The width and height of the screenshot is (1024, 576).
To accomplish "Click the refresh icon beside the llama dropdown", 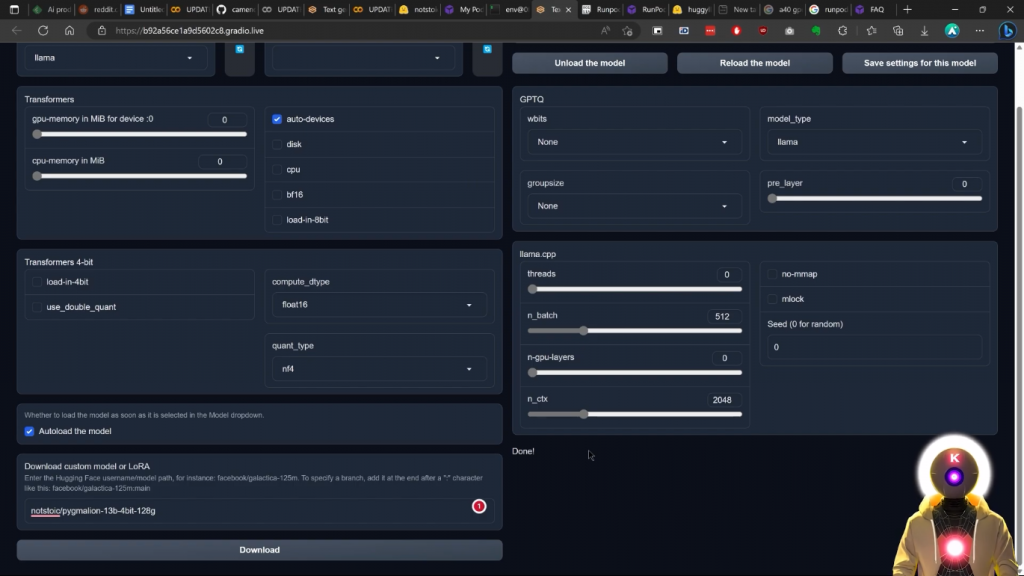I will pyautogui.click(x=239, y=49).
